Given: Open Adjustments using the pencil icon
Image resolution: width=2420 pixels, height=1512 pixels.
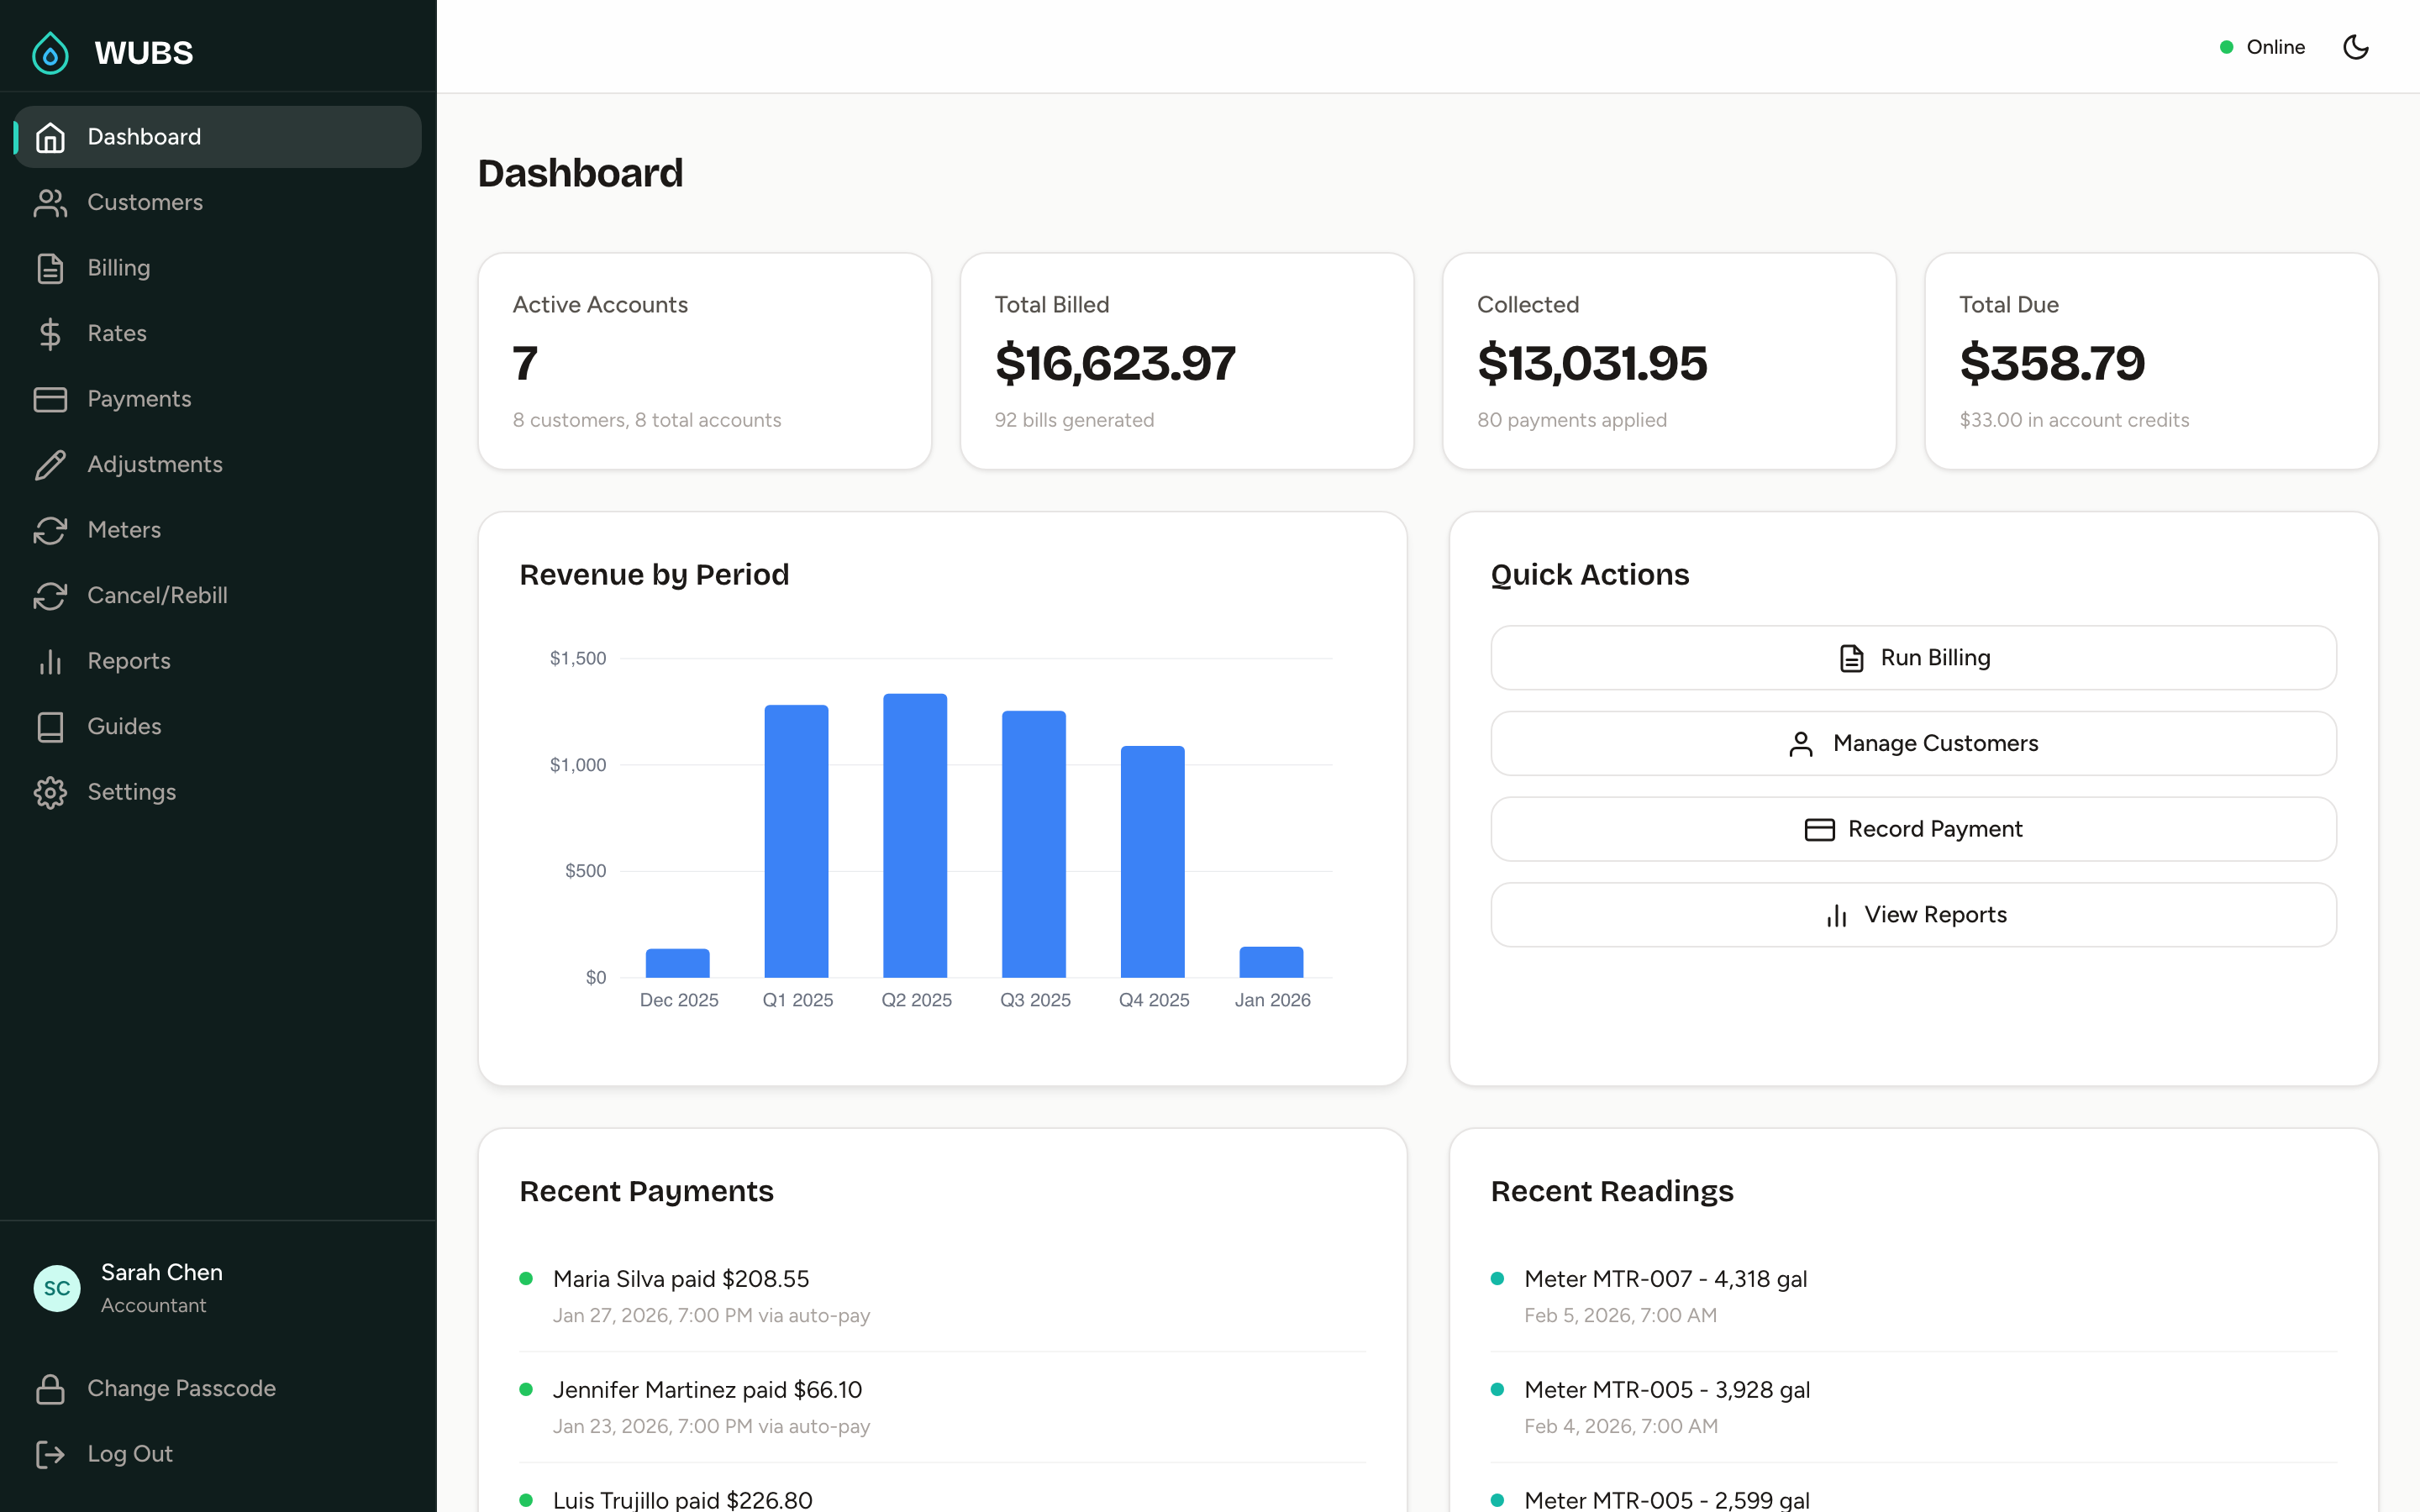Looking at the screenshot, I should (50, 464).
